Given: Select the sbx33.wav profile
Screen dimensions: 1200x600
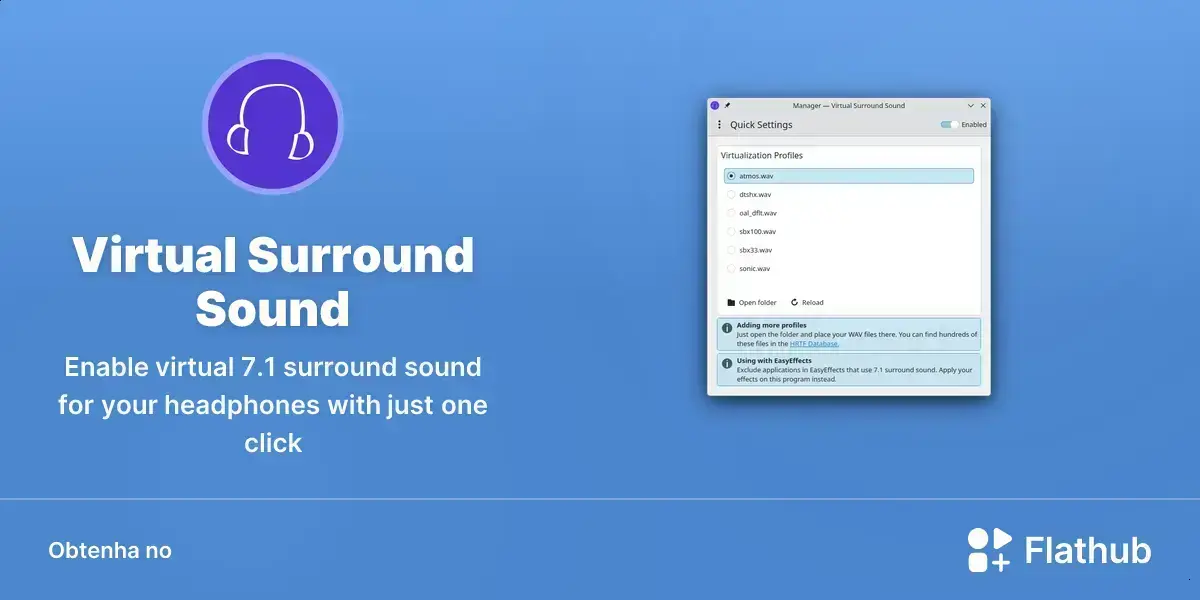Looking at the screenshot, I should coord(849,250).
